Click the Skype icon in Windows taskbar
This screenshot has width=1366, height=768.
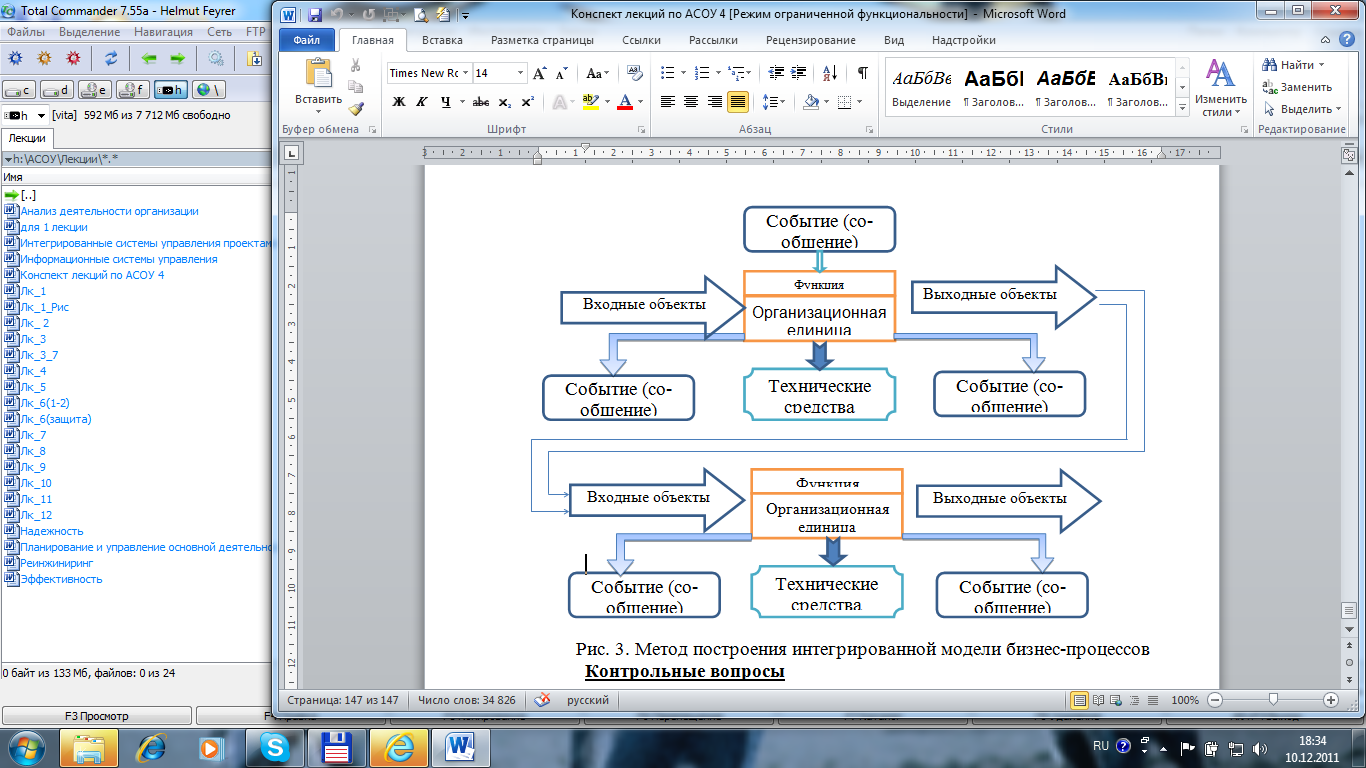coord(274,747)
